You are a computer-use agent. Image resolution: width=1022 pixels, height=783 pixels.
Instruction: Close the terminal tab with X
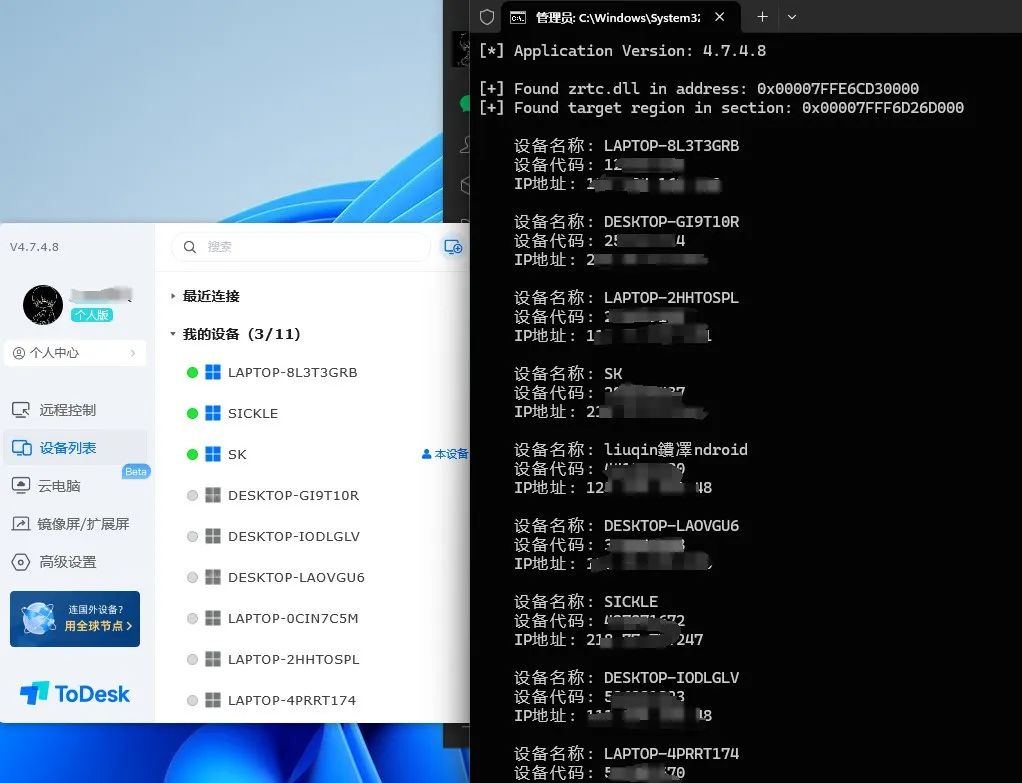point(720,17)
